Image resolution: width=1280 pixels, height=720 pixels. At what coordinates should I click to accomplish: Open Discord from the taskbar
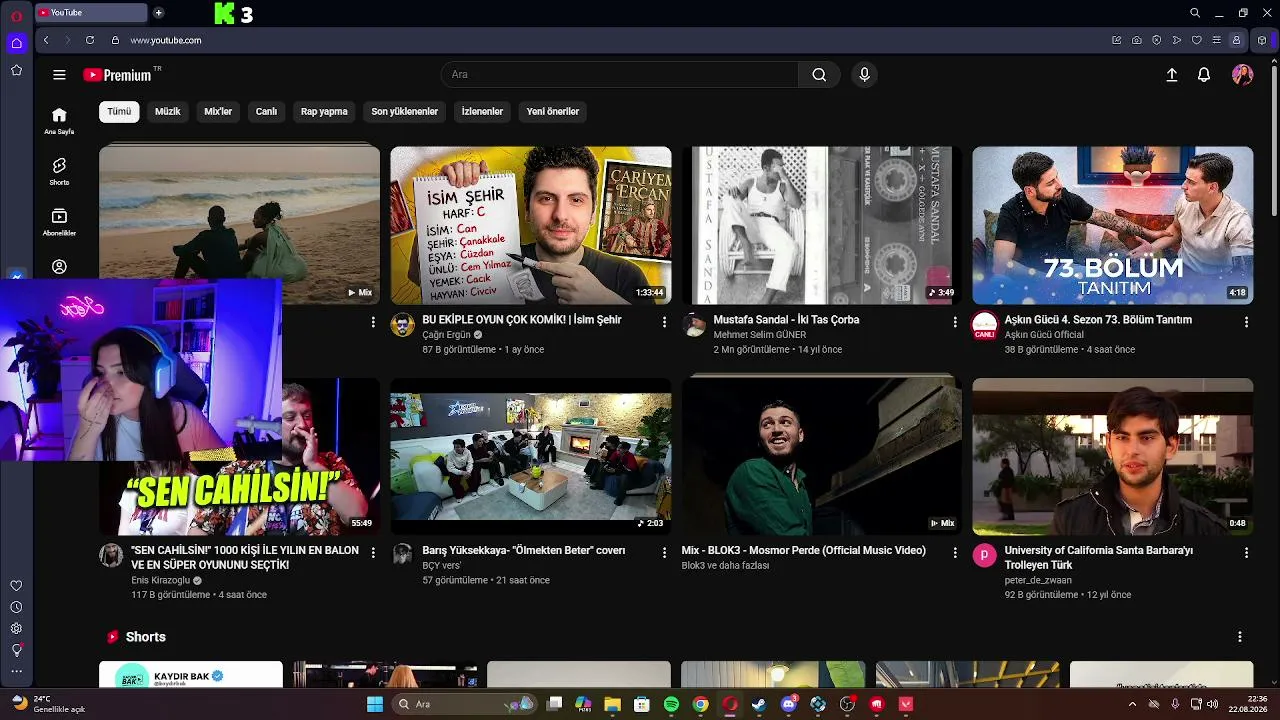pyautogui.click(x=789, y=704)
